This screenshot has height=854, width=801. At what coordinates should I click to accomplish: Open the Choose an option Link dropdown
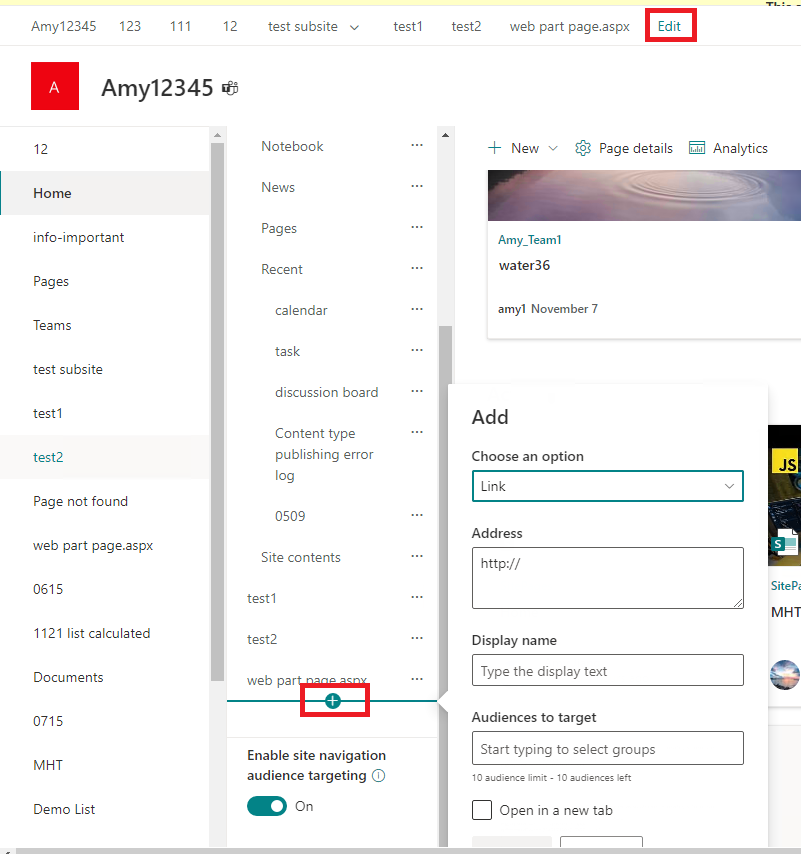(608, 486)
